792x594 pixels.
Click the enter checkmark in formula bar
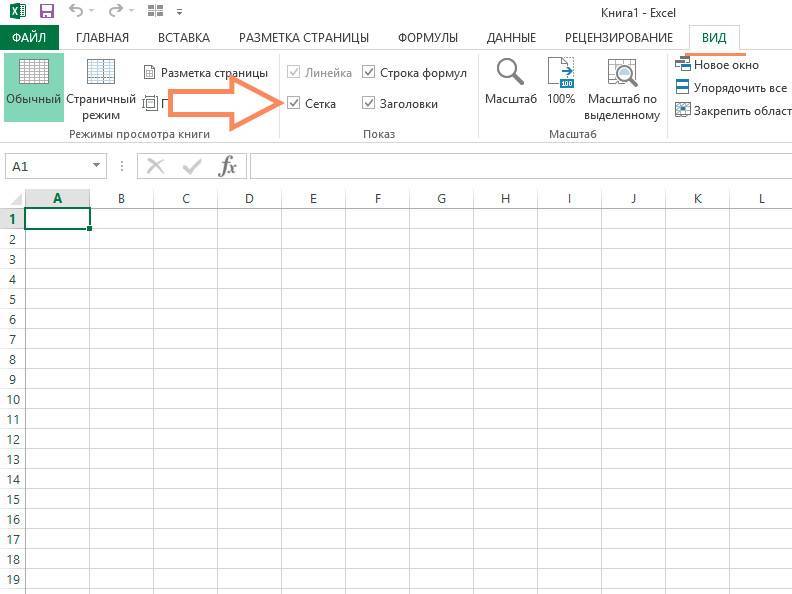[192, 166]
